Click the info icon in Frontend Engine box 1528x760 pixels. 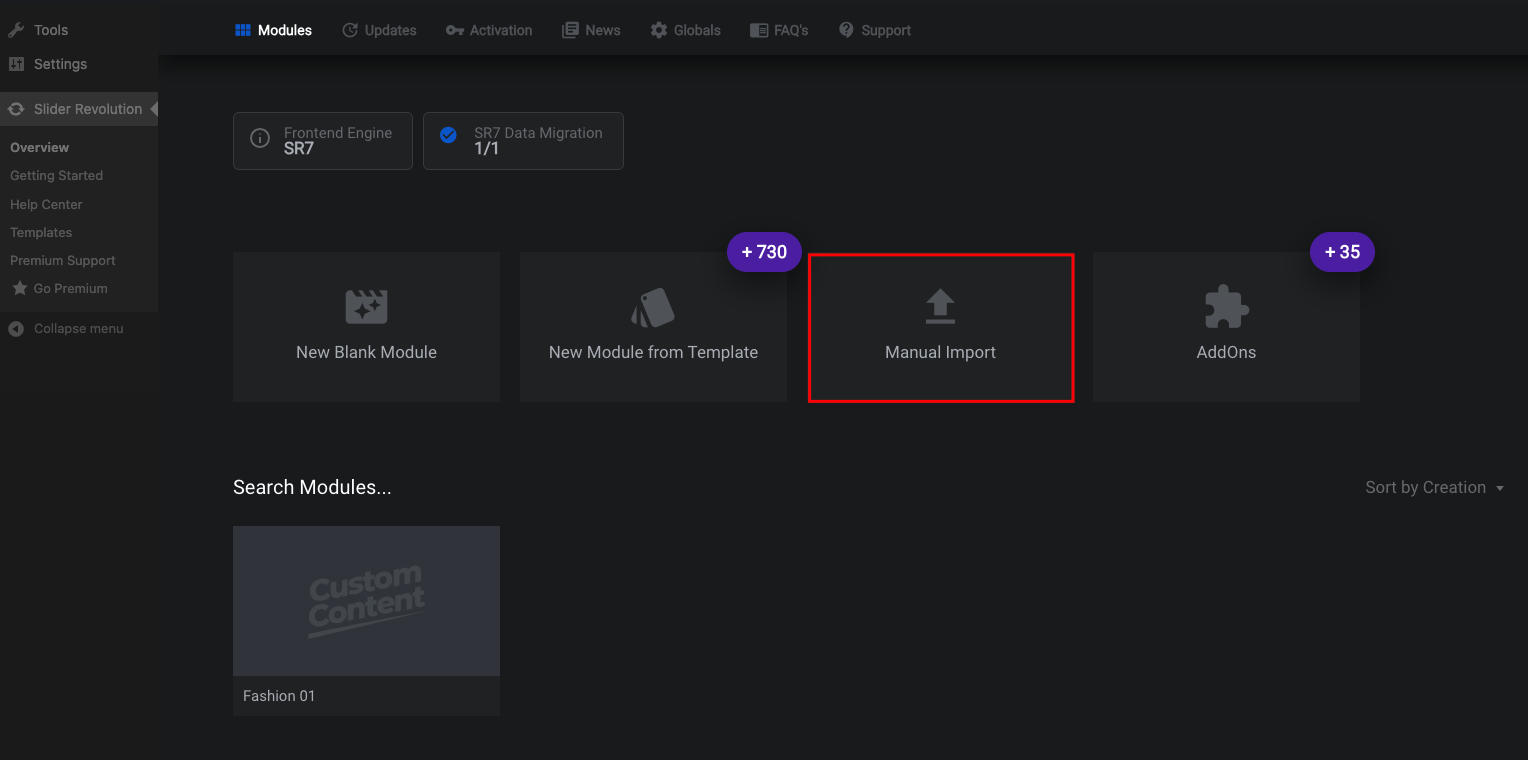coord(260,139)
